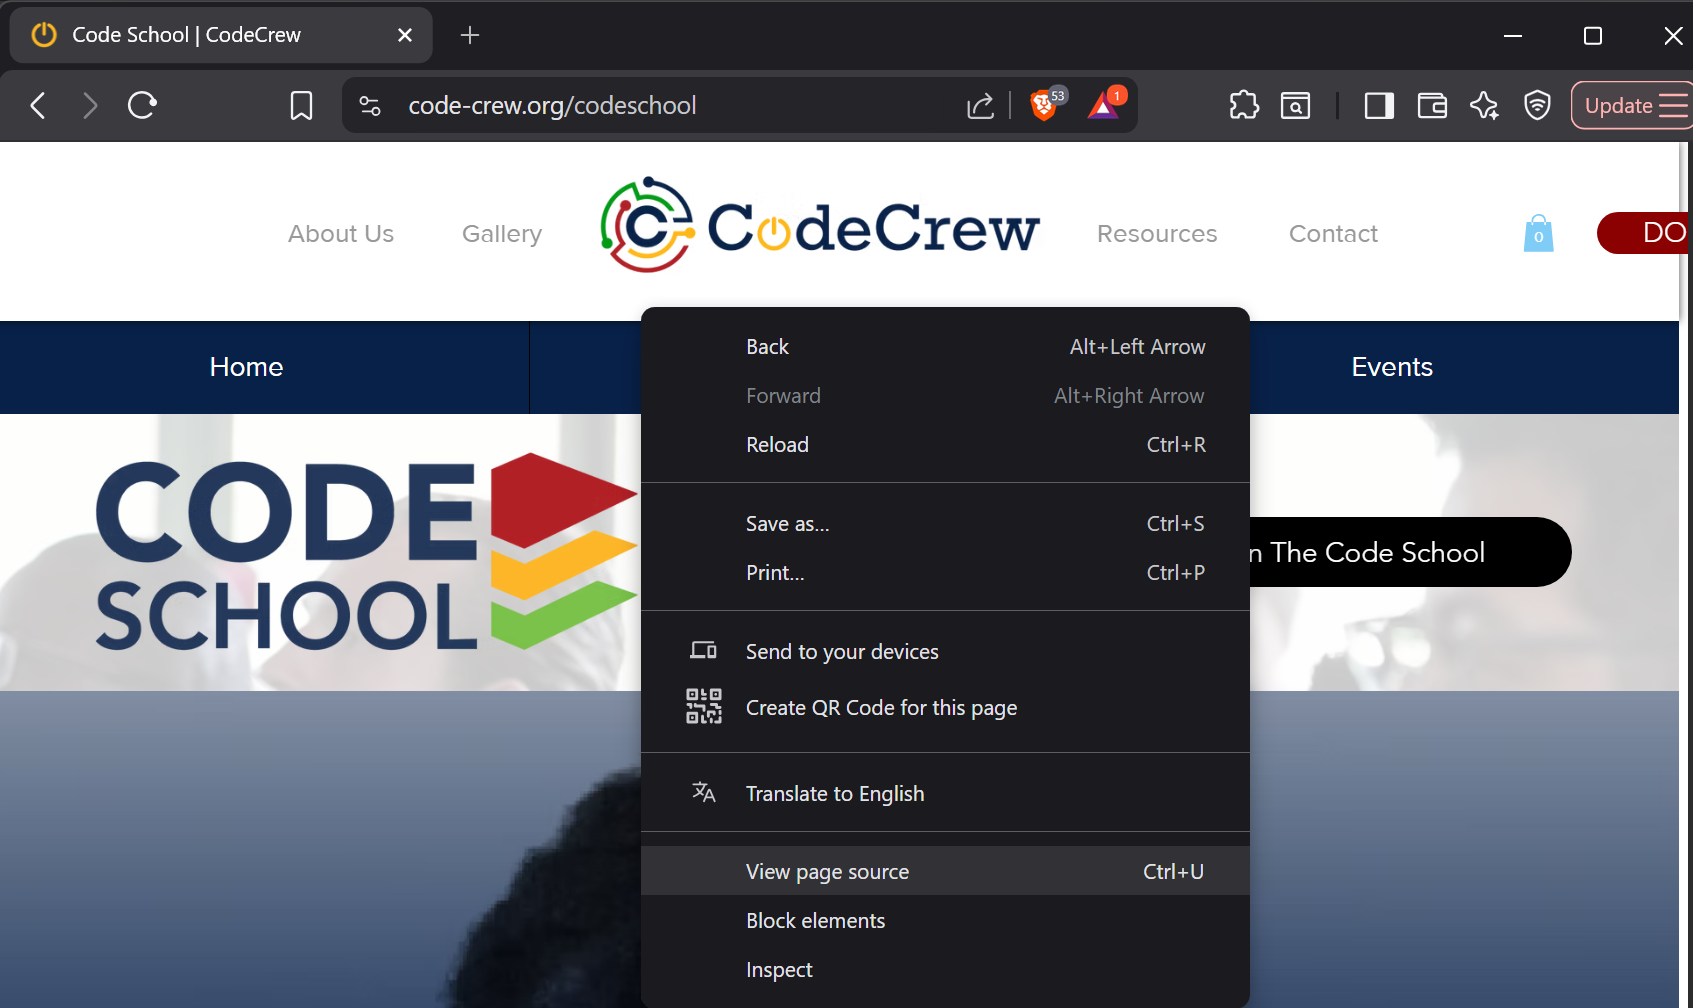Open the extensions puzzle-piece icon

[x=1244, y=105]
